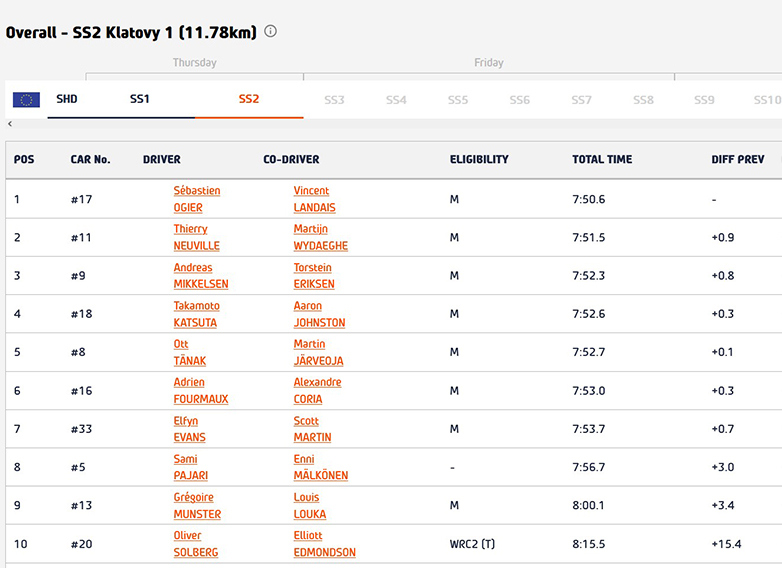The height and width of the screenshot is (568, 782).
Task: Select the SS2 stage tab
Action: coord(249,100)
